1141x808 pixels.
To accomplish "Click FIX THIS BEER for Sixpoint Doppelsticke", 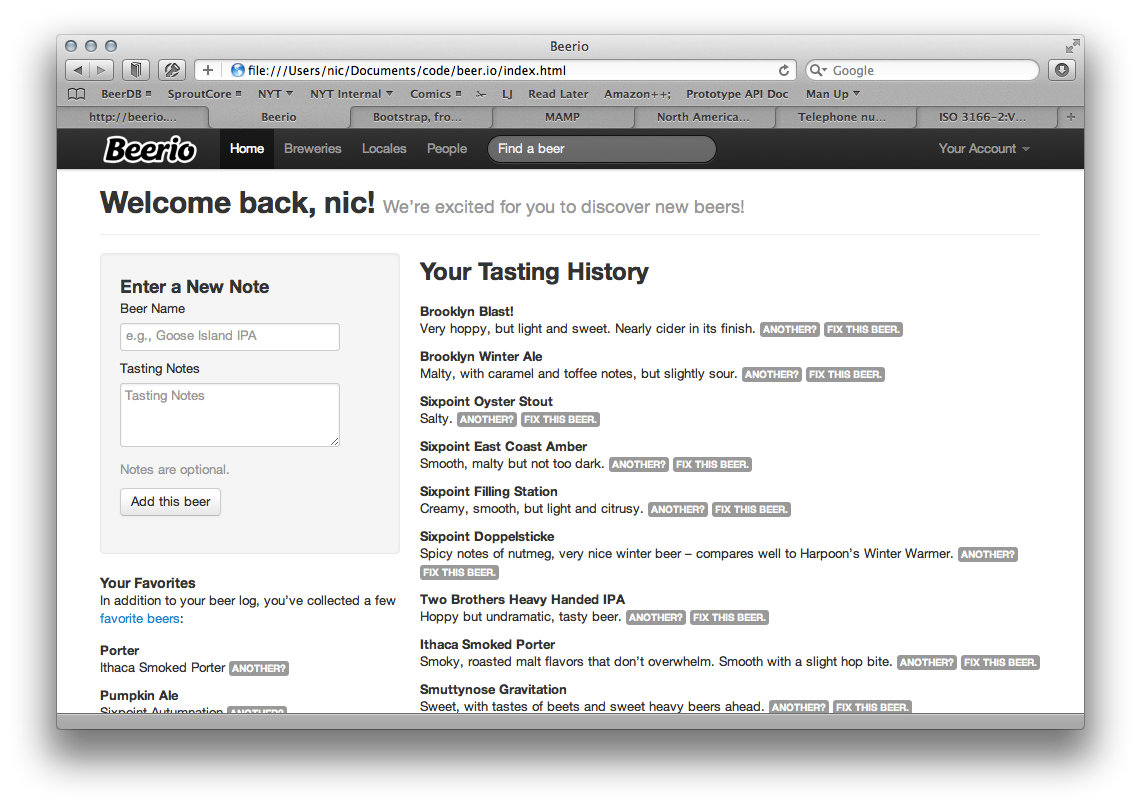I will pyautogui.click(x=459, y=573).
